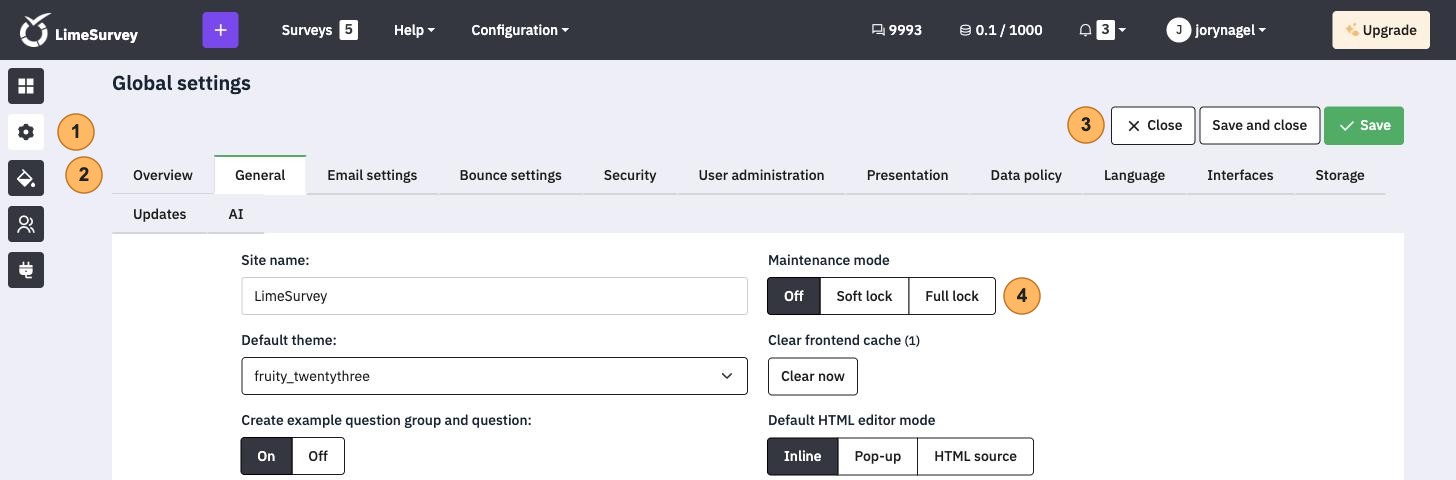Switch to the Storage tab
1456x480 pixels.
coord(1340,175)
